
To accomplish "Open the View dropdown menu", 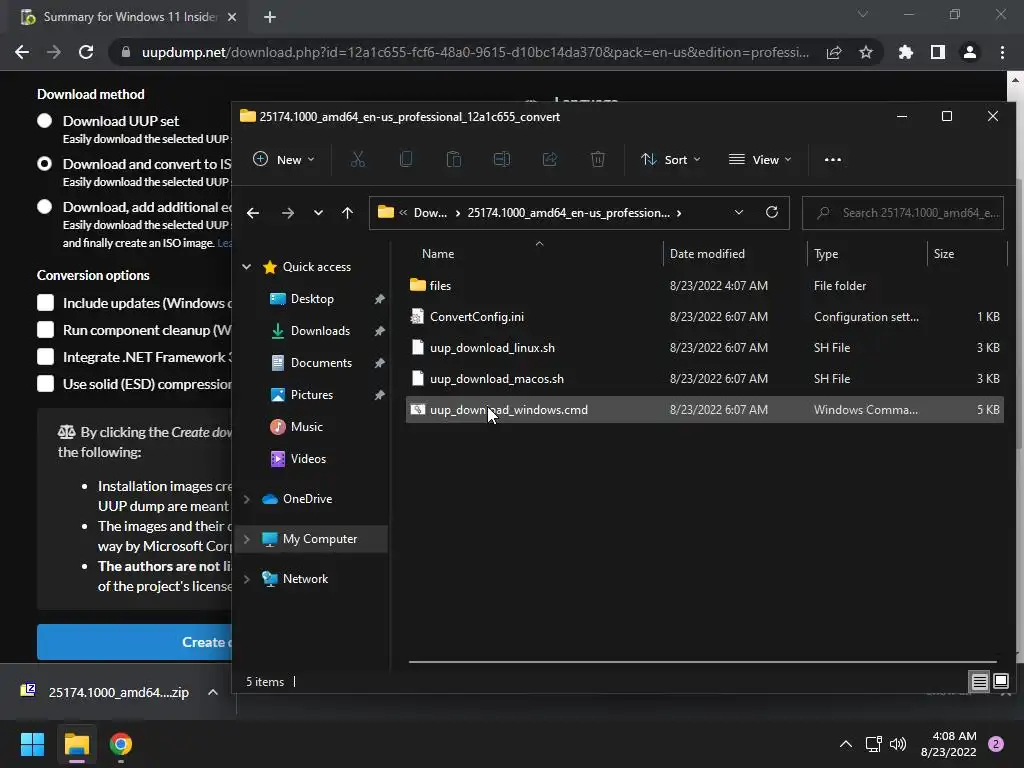I will pyautogui.click(x=760, y=159).
